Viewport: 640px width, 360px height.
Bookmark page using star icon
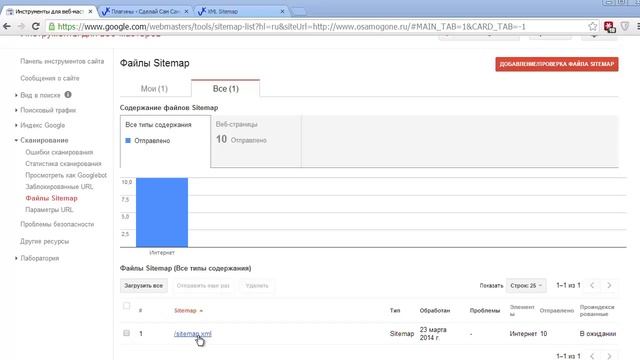[x=593, y=27]
